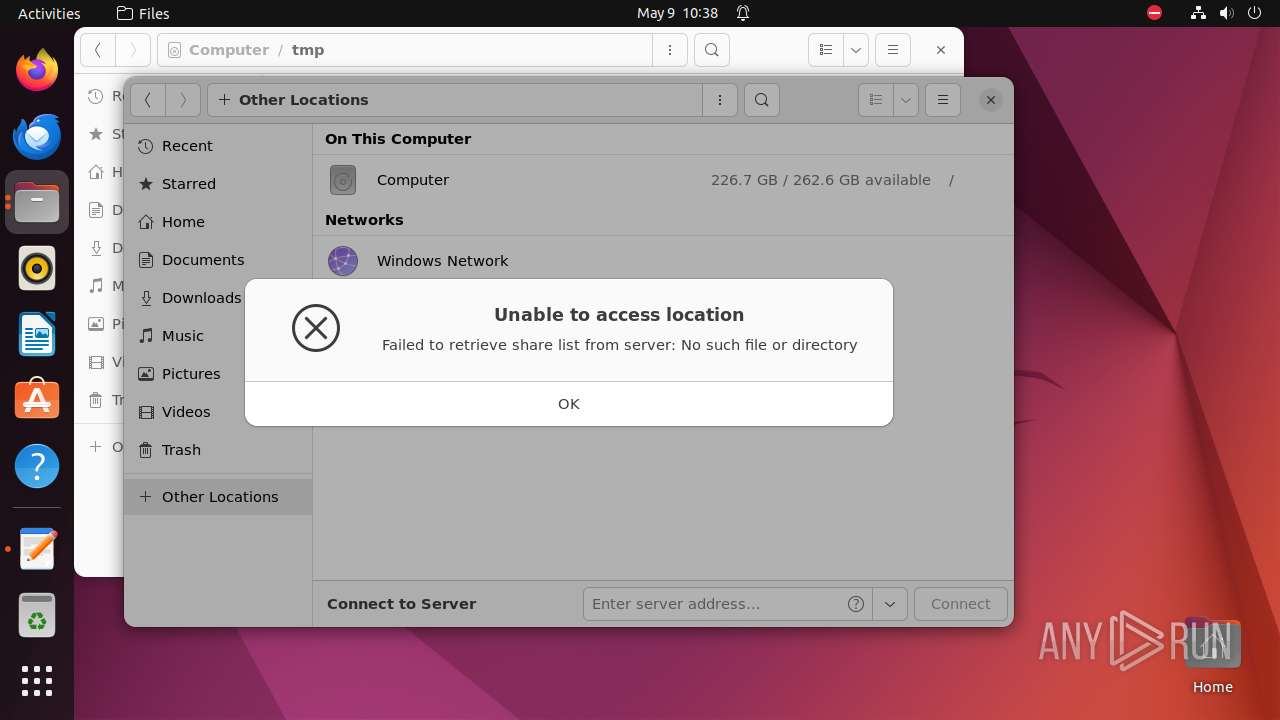
Task: Select Starred in the sidebar
Action: 218,184
